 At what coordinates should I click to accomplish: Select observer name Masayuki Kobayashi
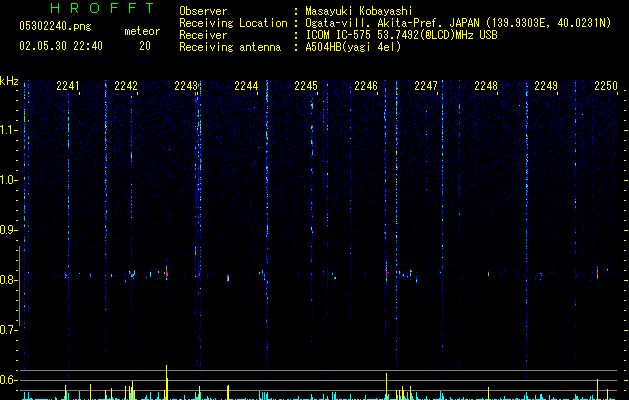point(359,11)
